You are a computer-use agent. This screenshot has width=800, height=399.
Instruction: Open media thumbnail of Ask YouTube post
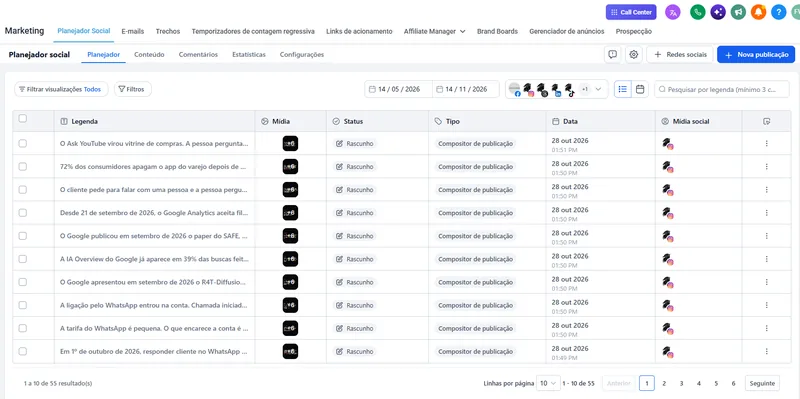[290, 143]
